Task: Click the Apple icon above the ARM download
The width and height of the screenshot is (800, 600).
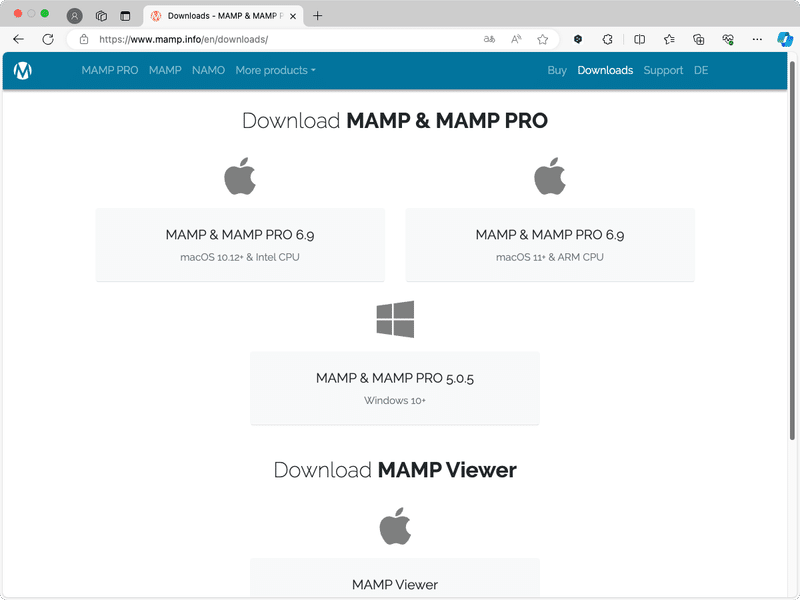Action: click(550, 176)
